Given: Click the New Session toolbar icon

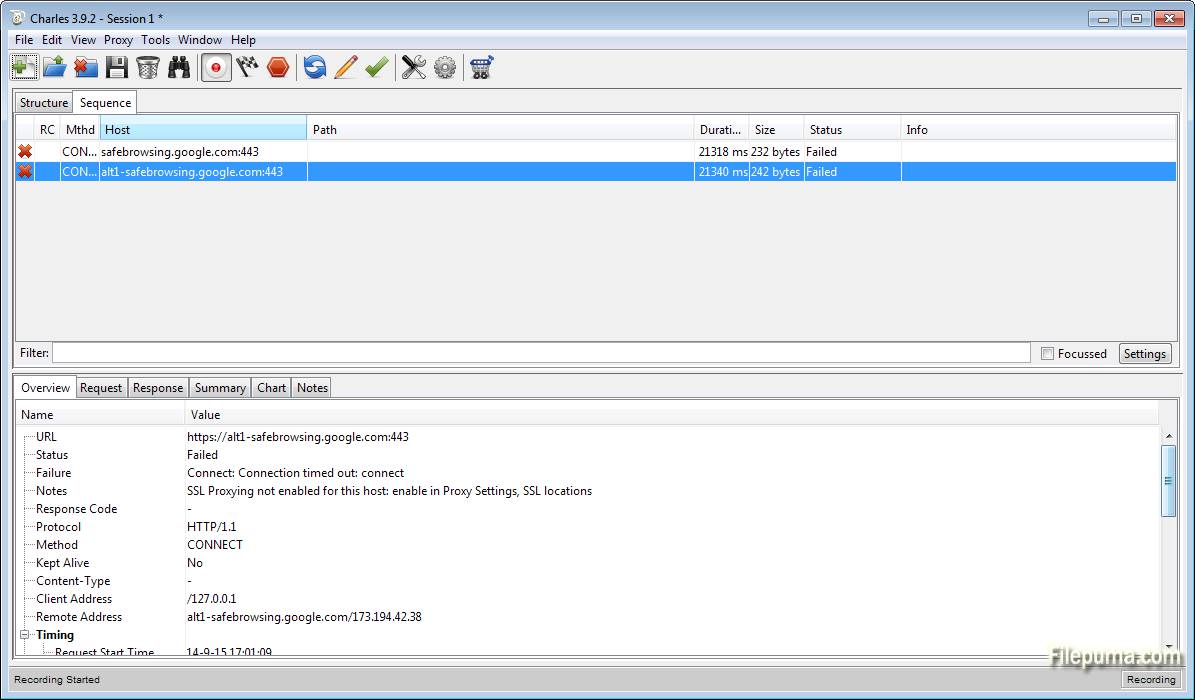Looking at the screenshot, I should [24, 67].
